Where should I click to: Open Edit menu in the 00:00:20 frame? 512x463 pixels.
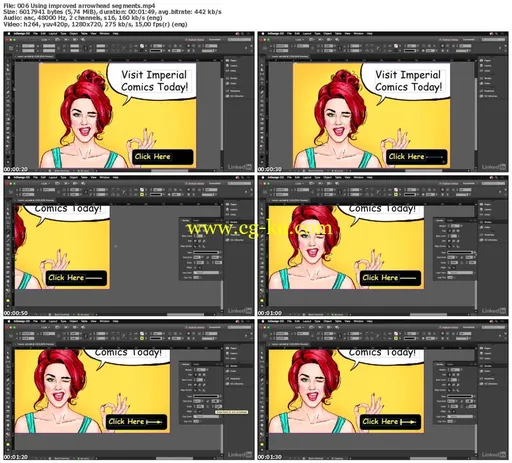click(43, 34)
